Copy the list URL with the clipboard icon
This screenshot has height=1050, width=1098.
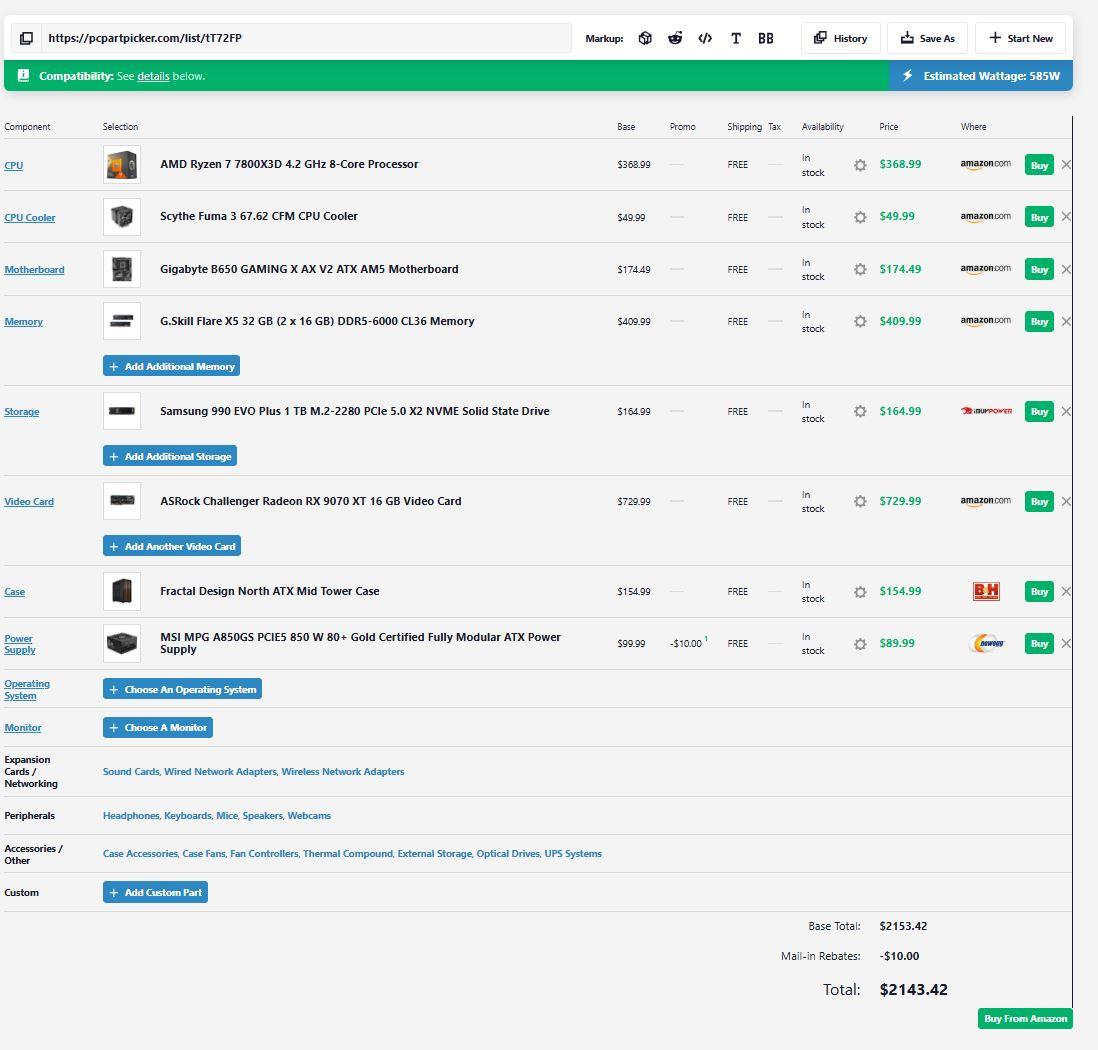(x=26, y=38)
